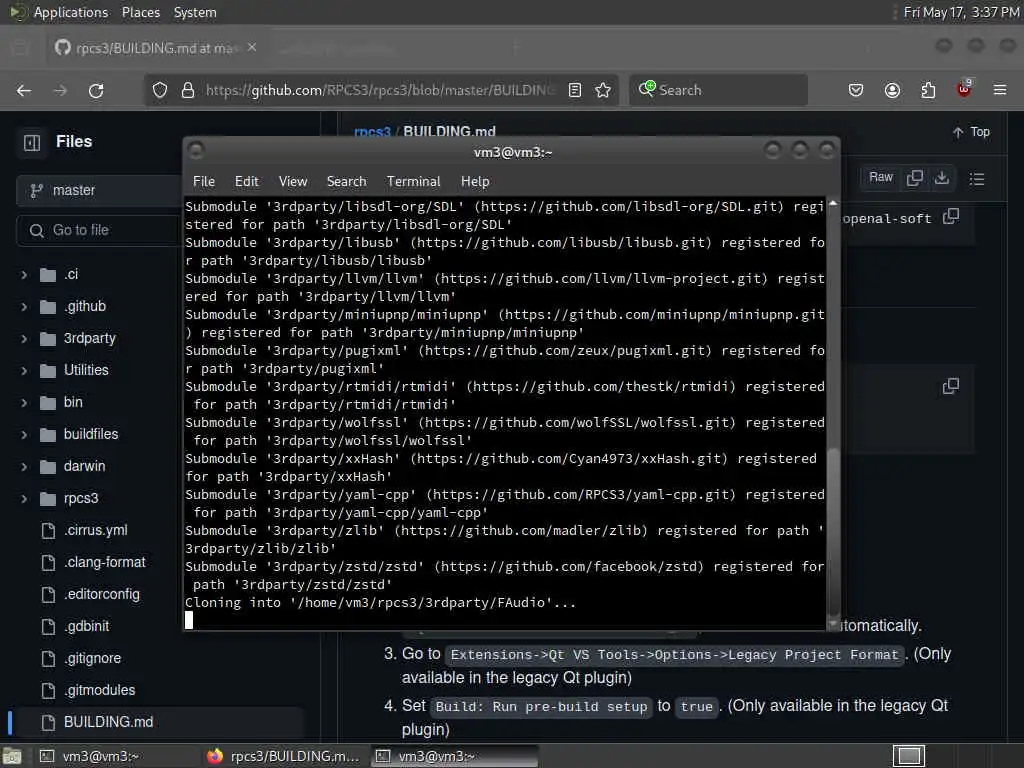This screenshot has width=1024, height=768.
Task: Open .gdbinit file
Action: click(86, 626)
